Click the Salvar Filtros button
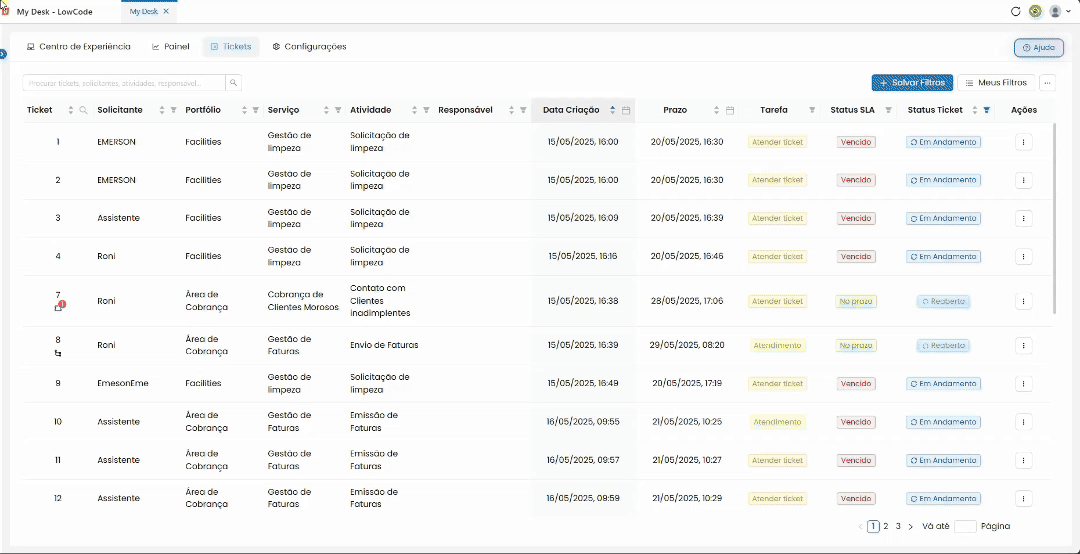The image size is (1080, 554). [x=912, y=83]
